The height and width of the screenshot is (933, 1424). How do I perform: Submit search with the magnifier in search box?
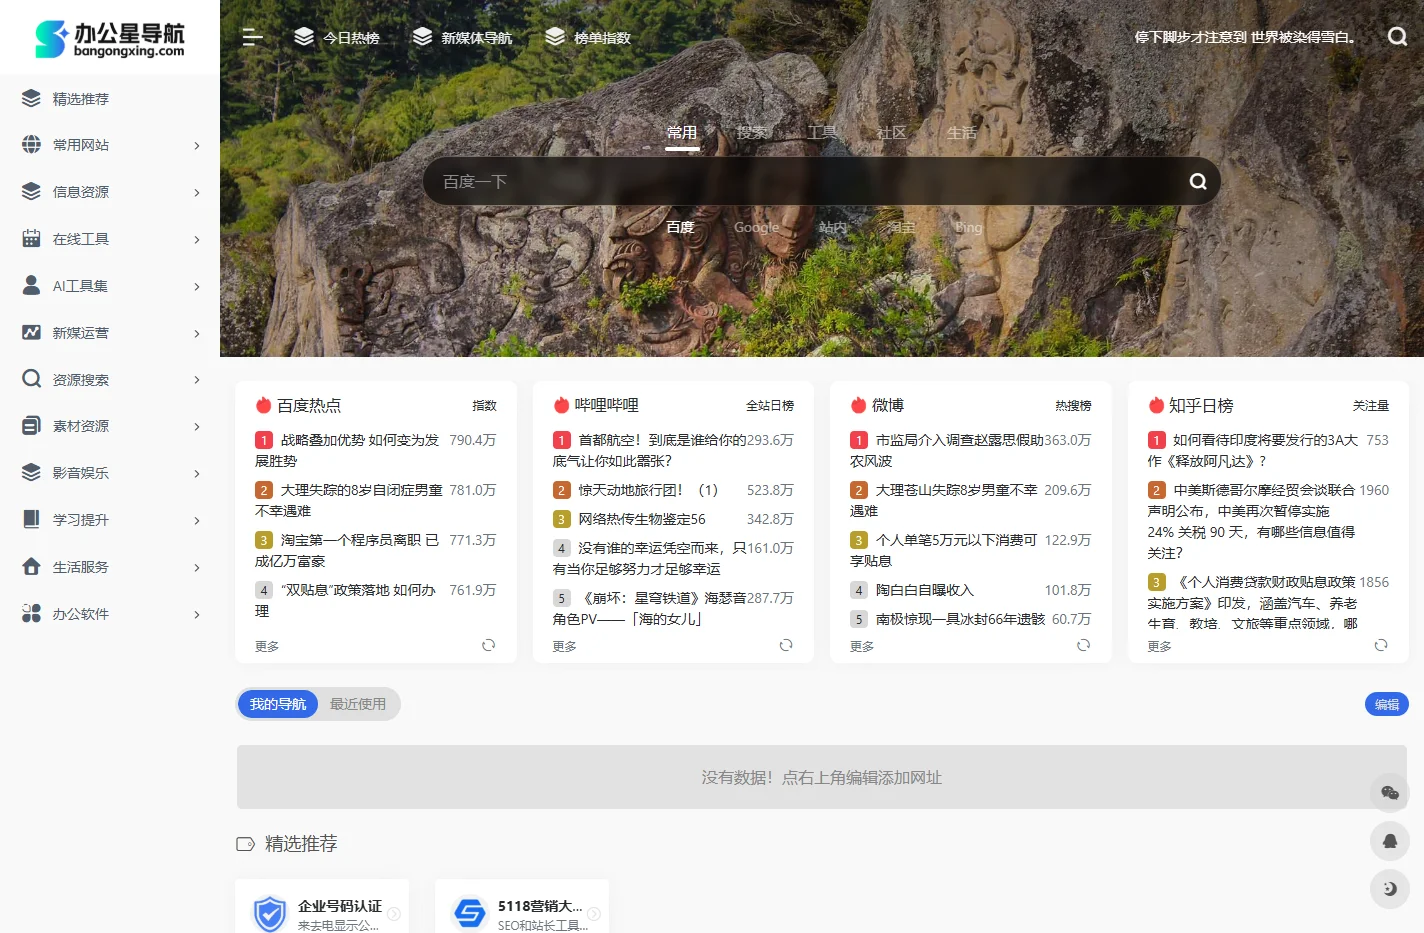coord(1198,181)
